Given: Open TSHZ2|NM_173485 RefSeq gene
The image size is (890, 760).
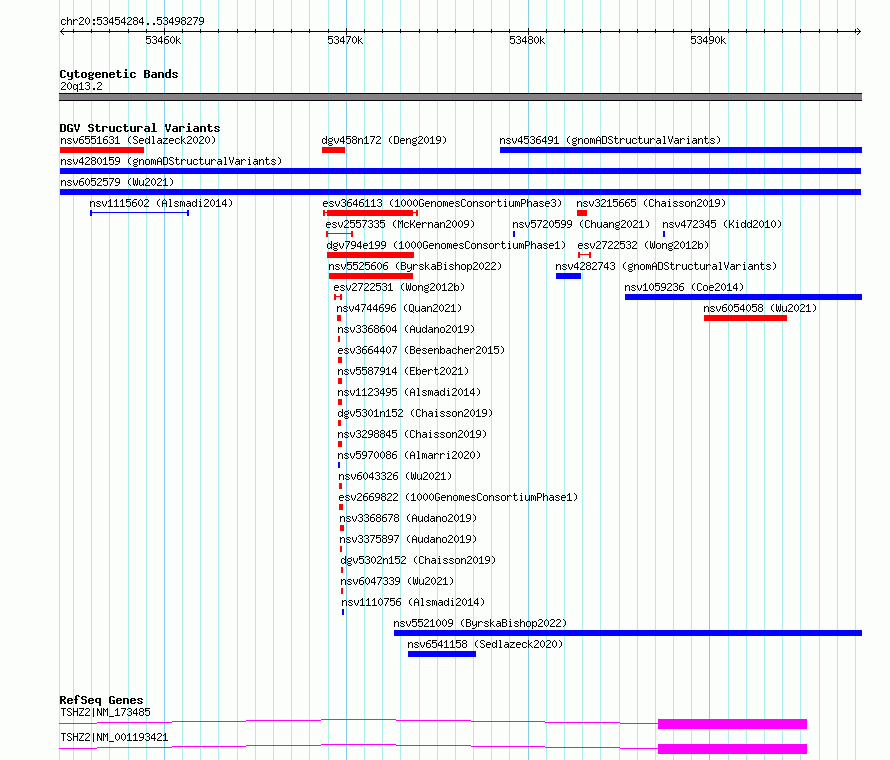Looking at the screenshot, I should point(106,712).
